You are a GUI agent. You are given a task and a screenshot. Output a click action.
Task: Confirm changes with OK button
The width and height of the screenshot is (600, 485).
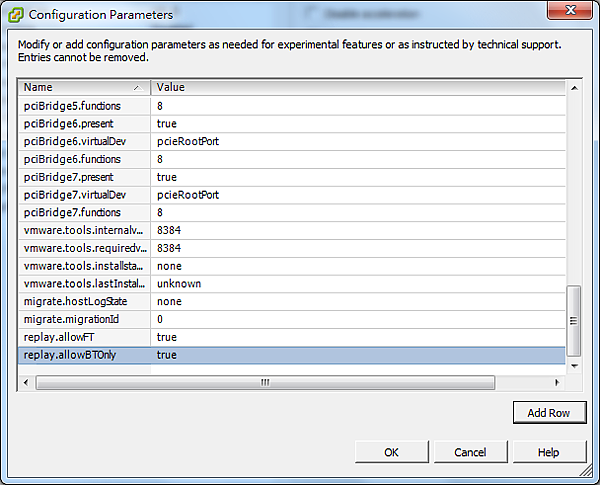(x=391, y=452)
